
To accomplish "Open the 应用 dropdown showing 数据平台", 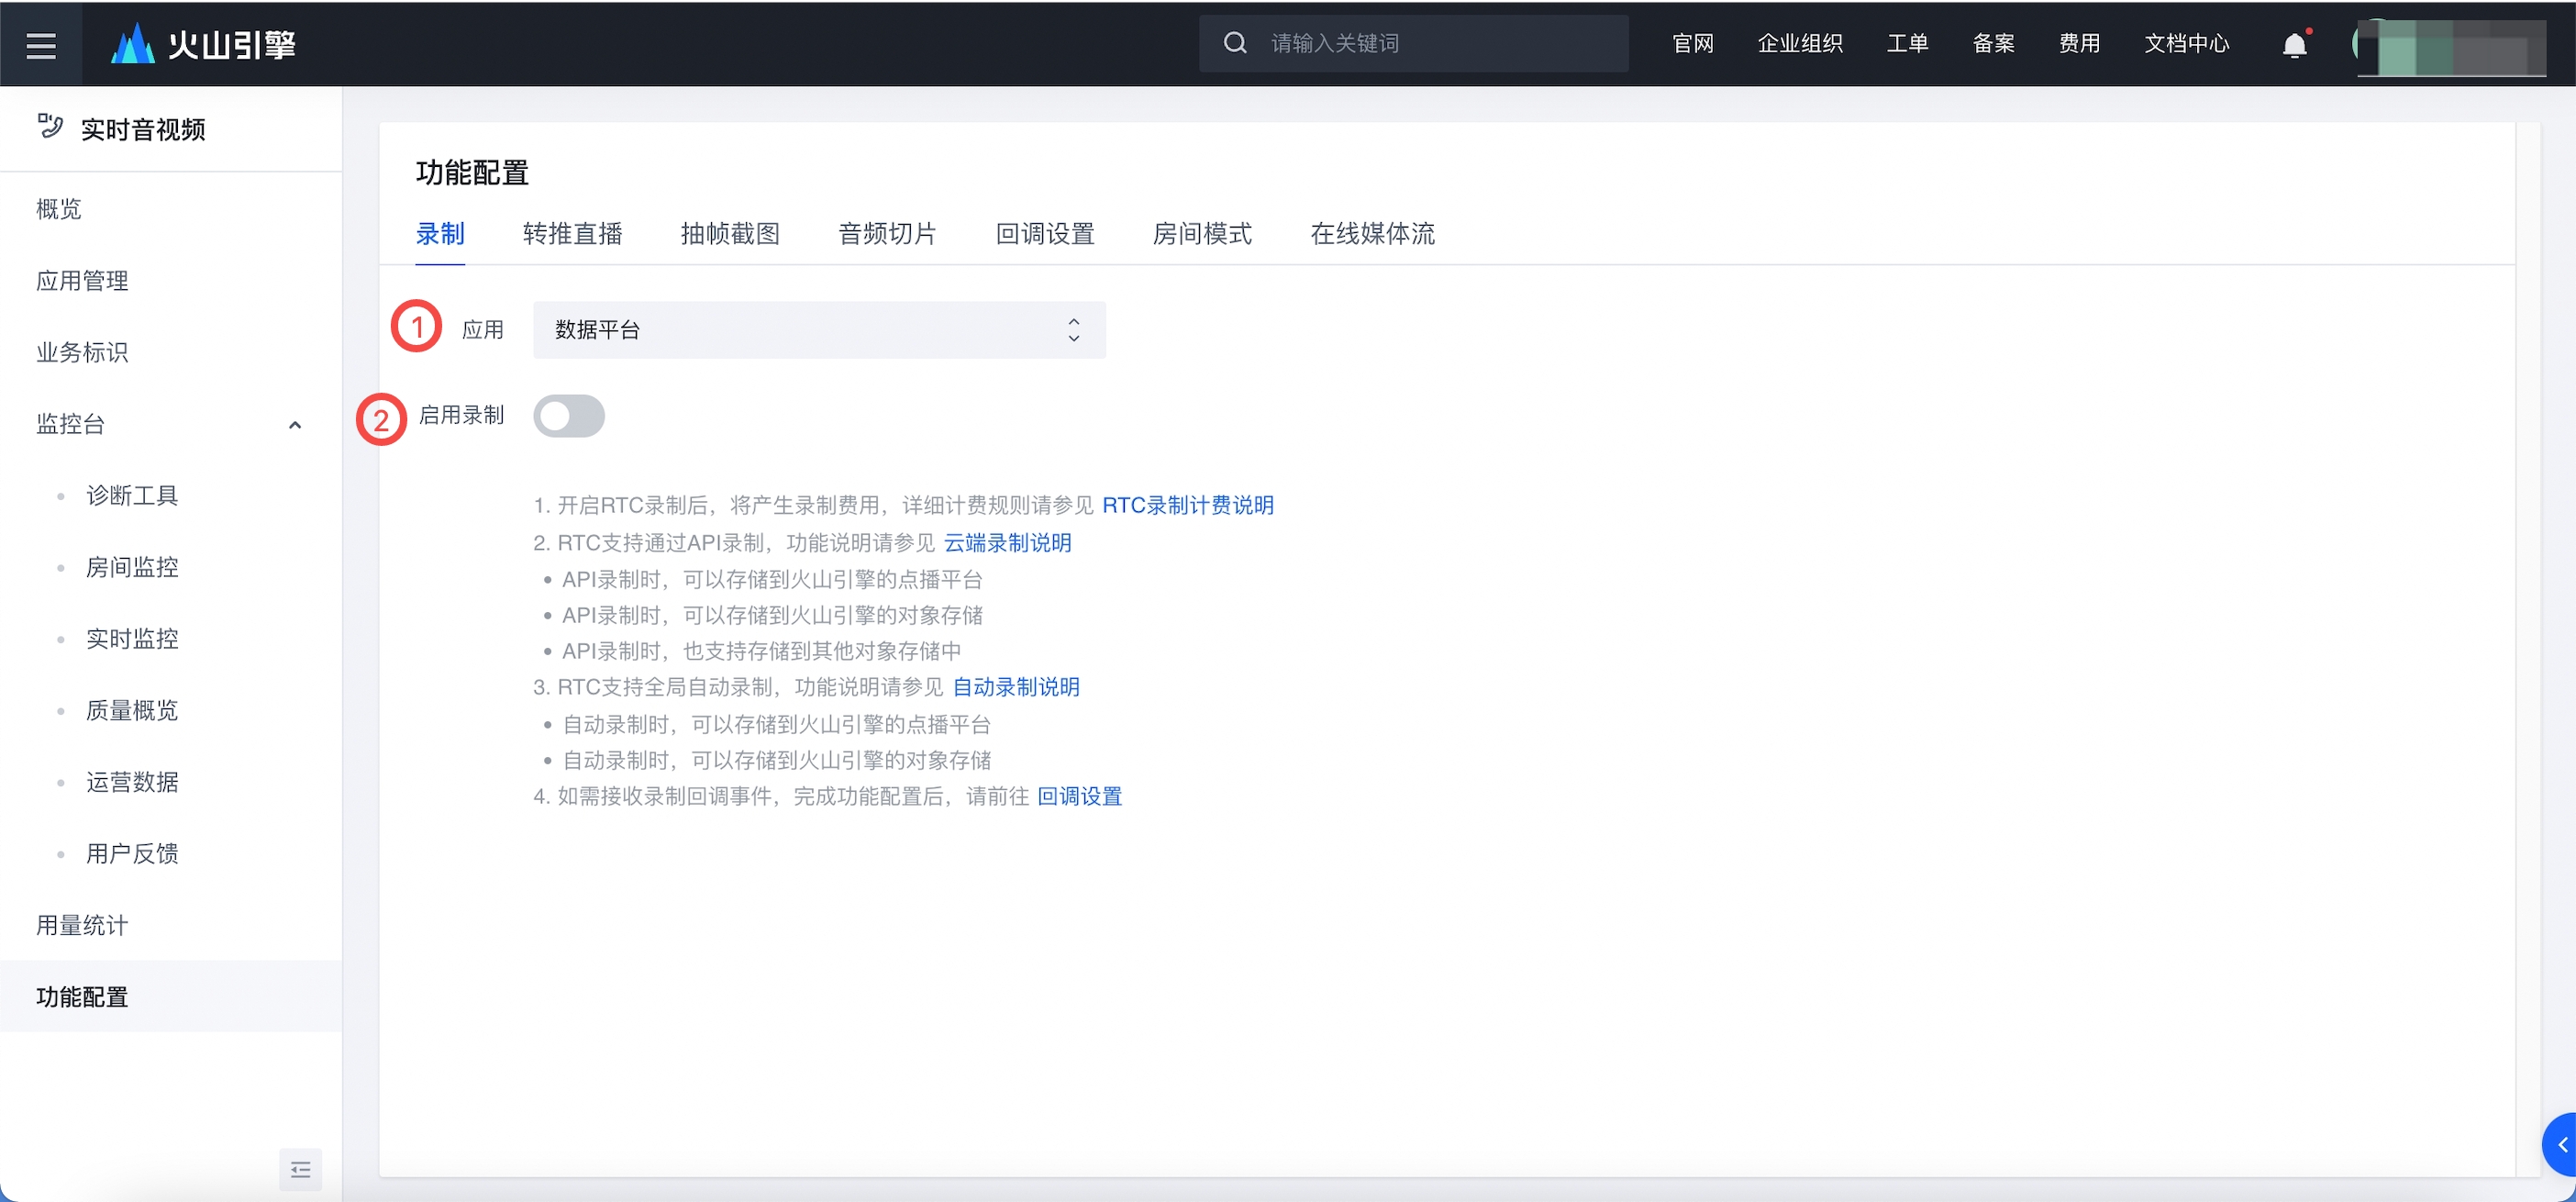I will coord(819,330).
